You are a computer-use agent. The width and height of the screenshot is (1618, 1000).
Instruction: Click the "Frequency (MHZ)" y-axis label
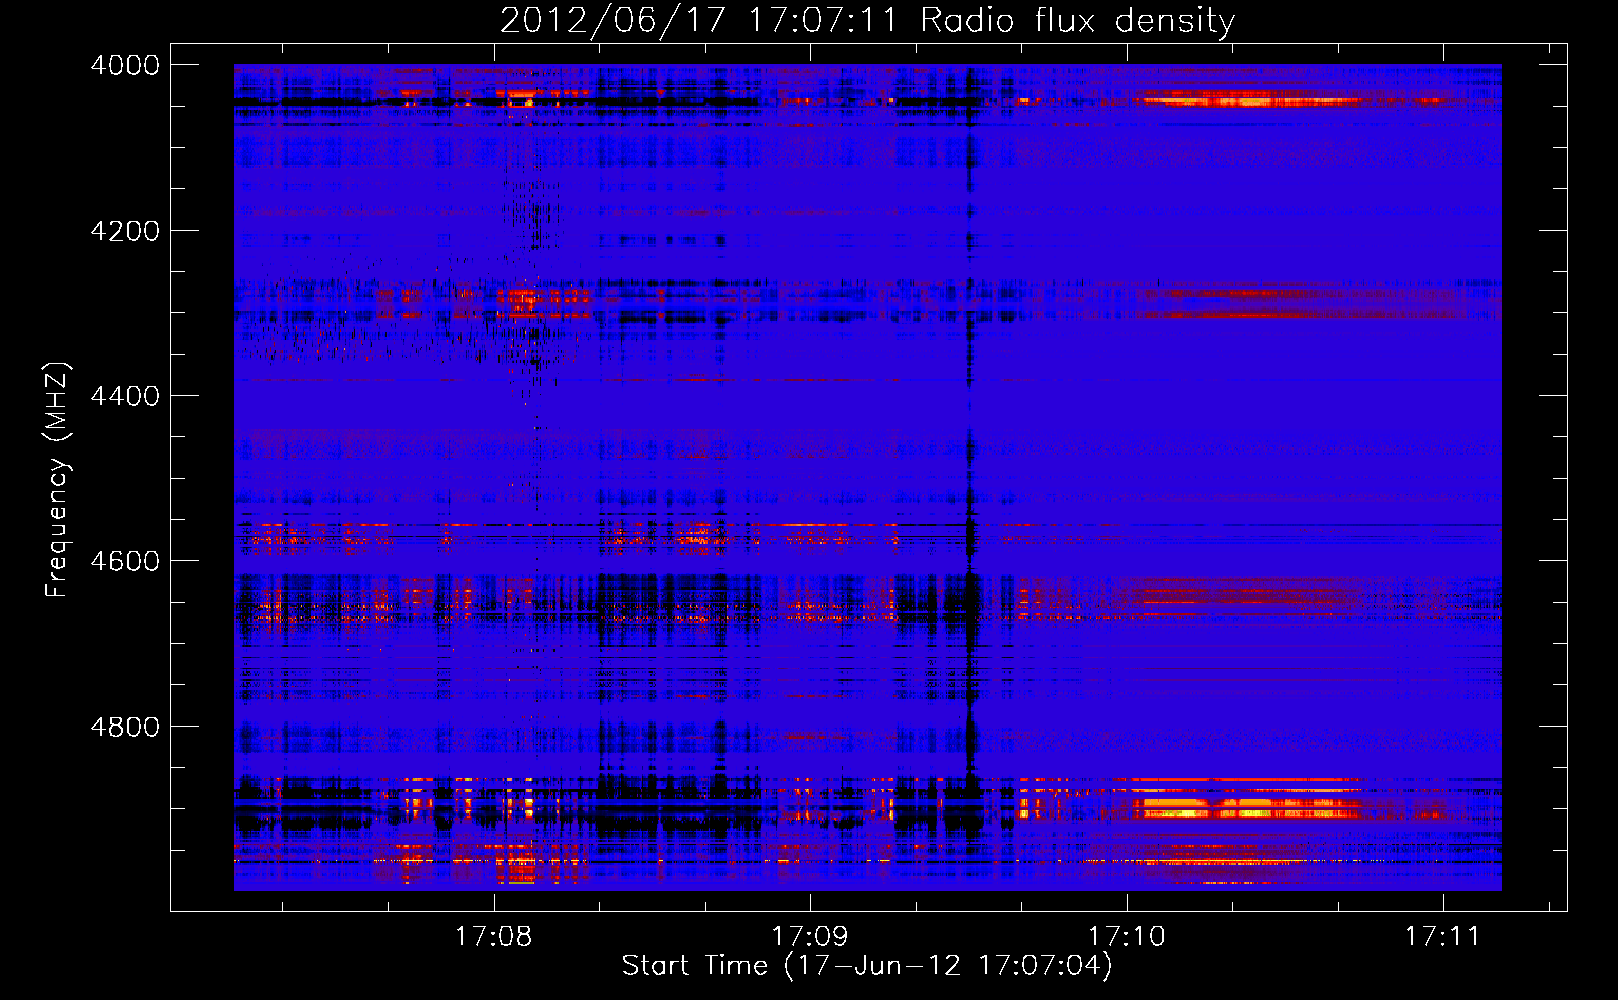58,480
